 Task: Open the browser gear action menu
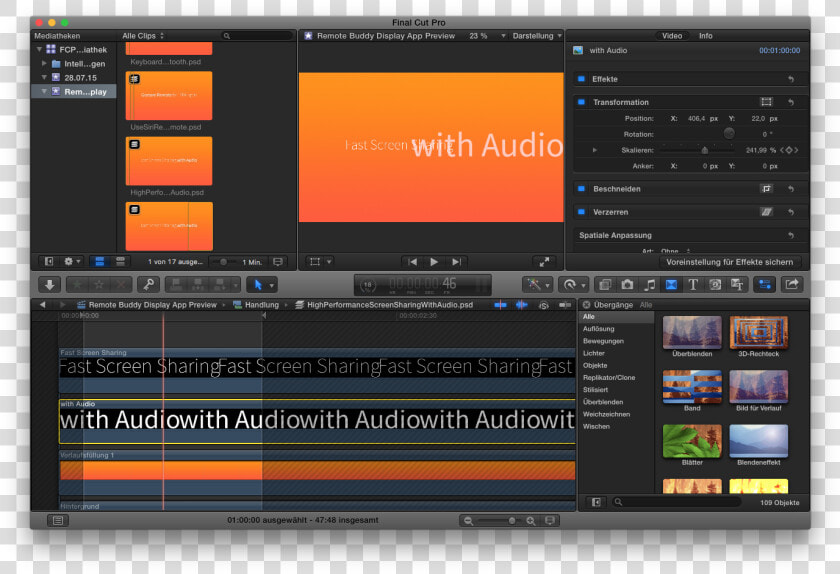click(72, 262)
